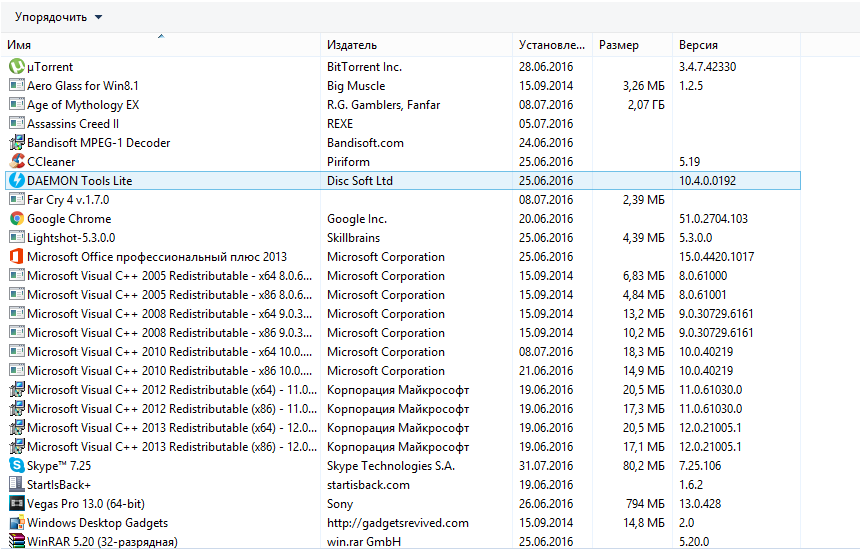860x549 pixels.
Task: Click the Lightshot program icon
Action: click(x=16, y=238)
